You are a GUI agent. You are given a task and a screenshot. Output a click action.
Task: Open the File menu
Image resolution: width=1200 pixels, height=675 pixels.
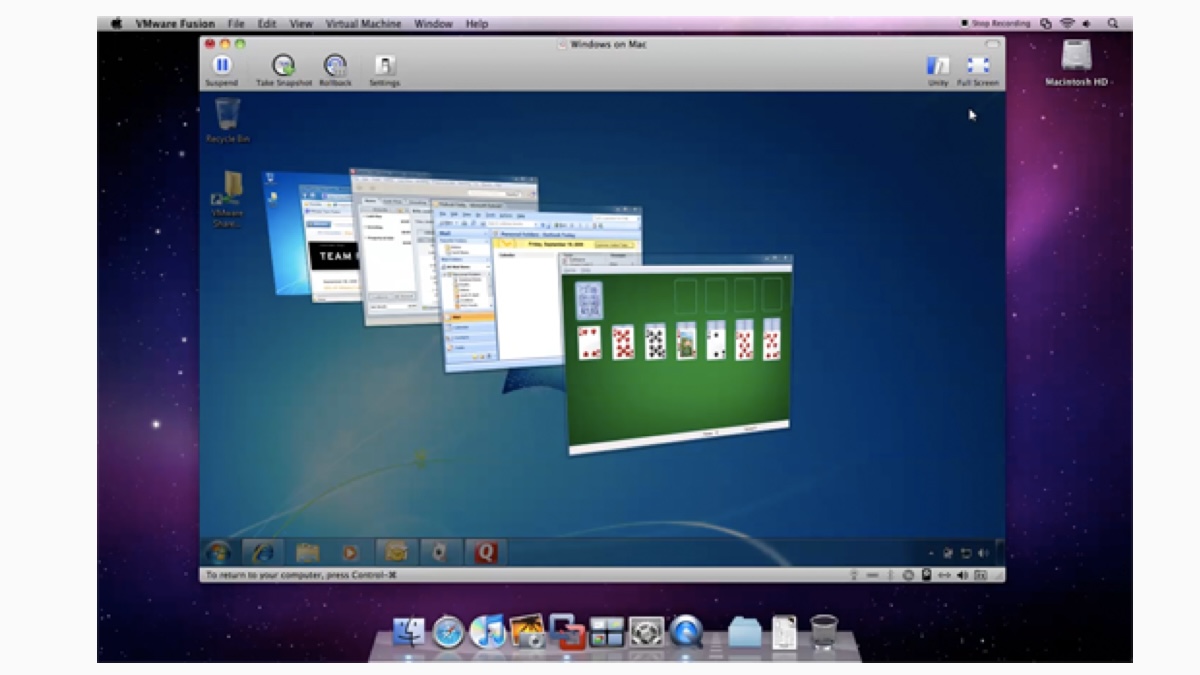tap(236, 23)
